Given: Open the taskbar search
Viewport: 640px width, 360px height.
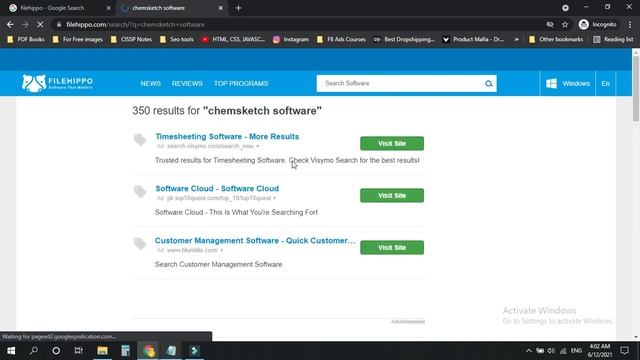Looking at the screenshot, I should pyautogui.click(x=34, y=351).
